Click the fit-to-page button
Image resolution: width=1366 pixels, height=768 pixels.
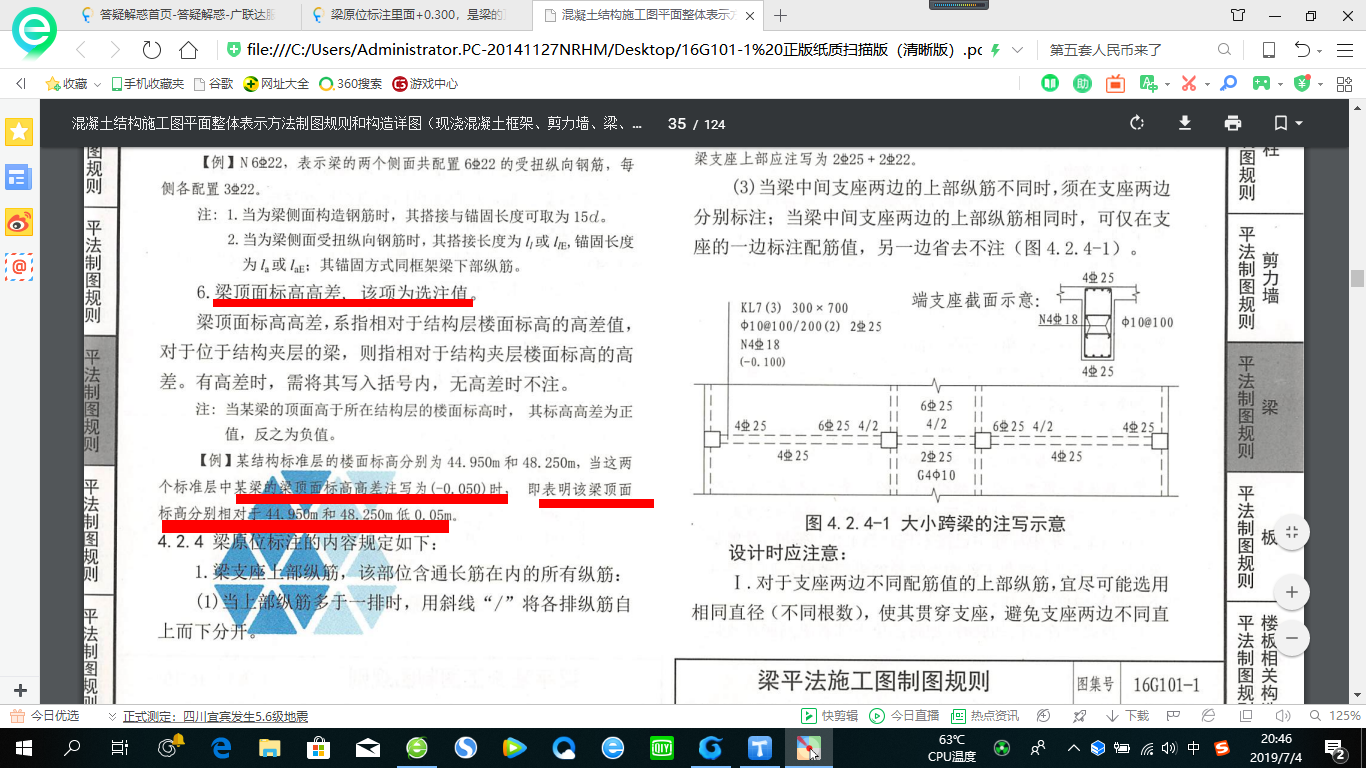click(x=1292, y=532)
